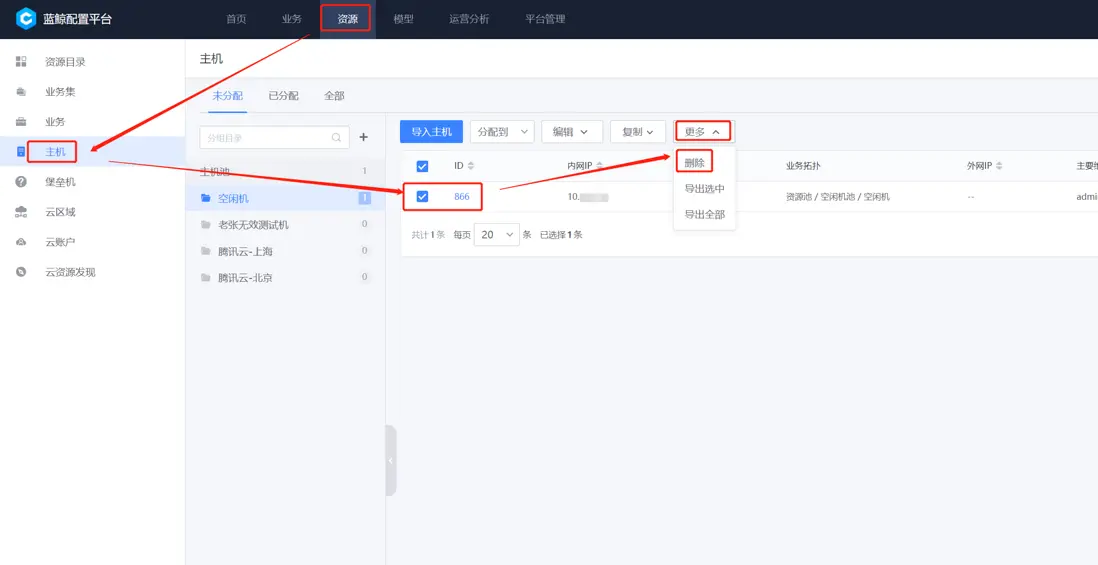
Task: Open 业务 in top navigation
Action: tap(292, 19)
